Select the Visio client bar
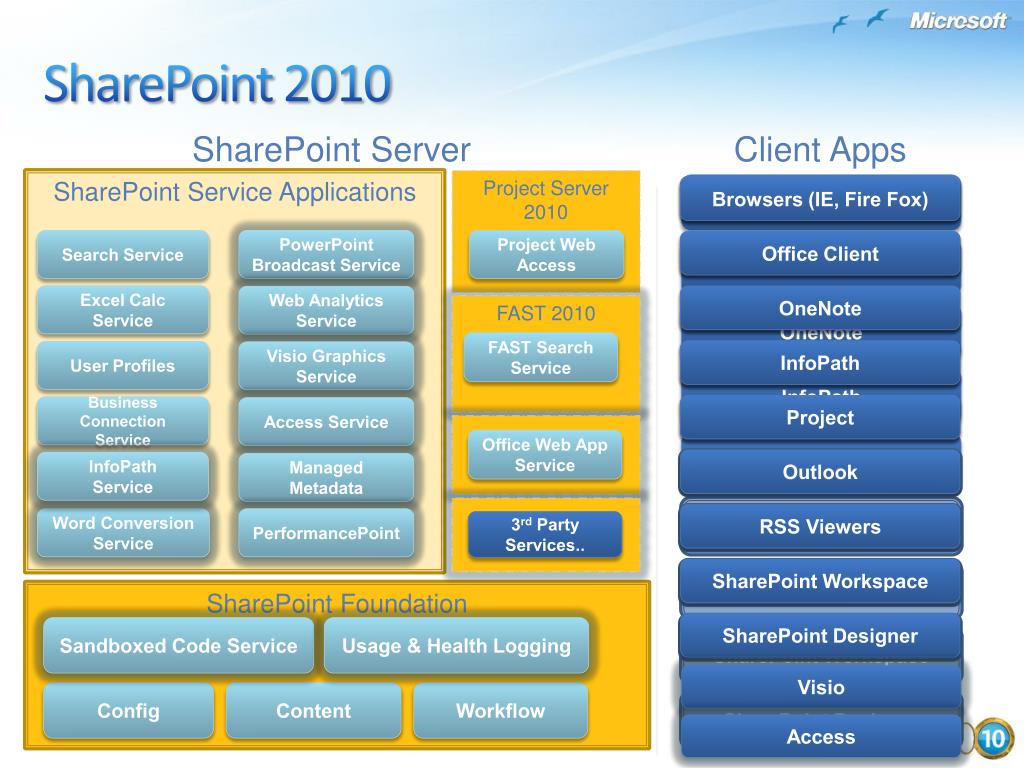Screen dimensions: 1024x768 tap(821, 687)
